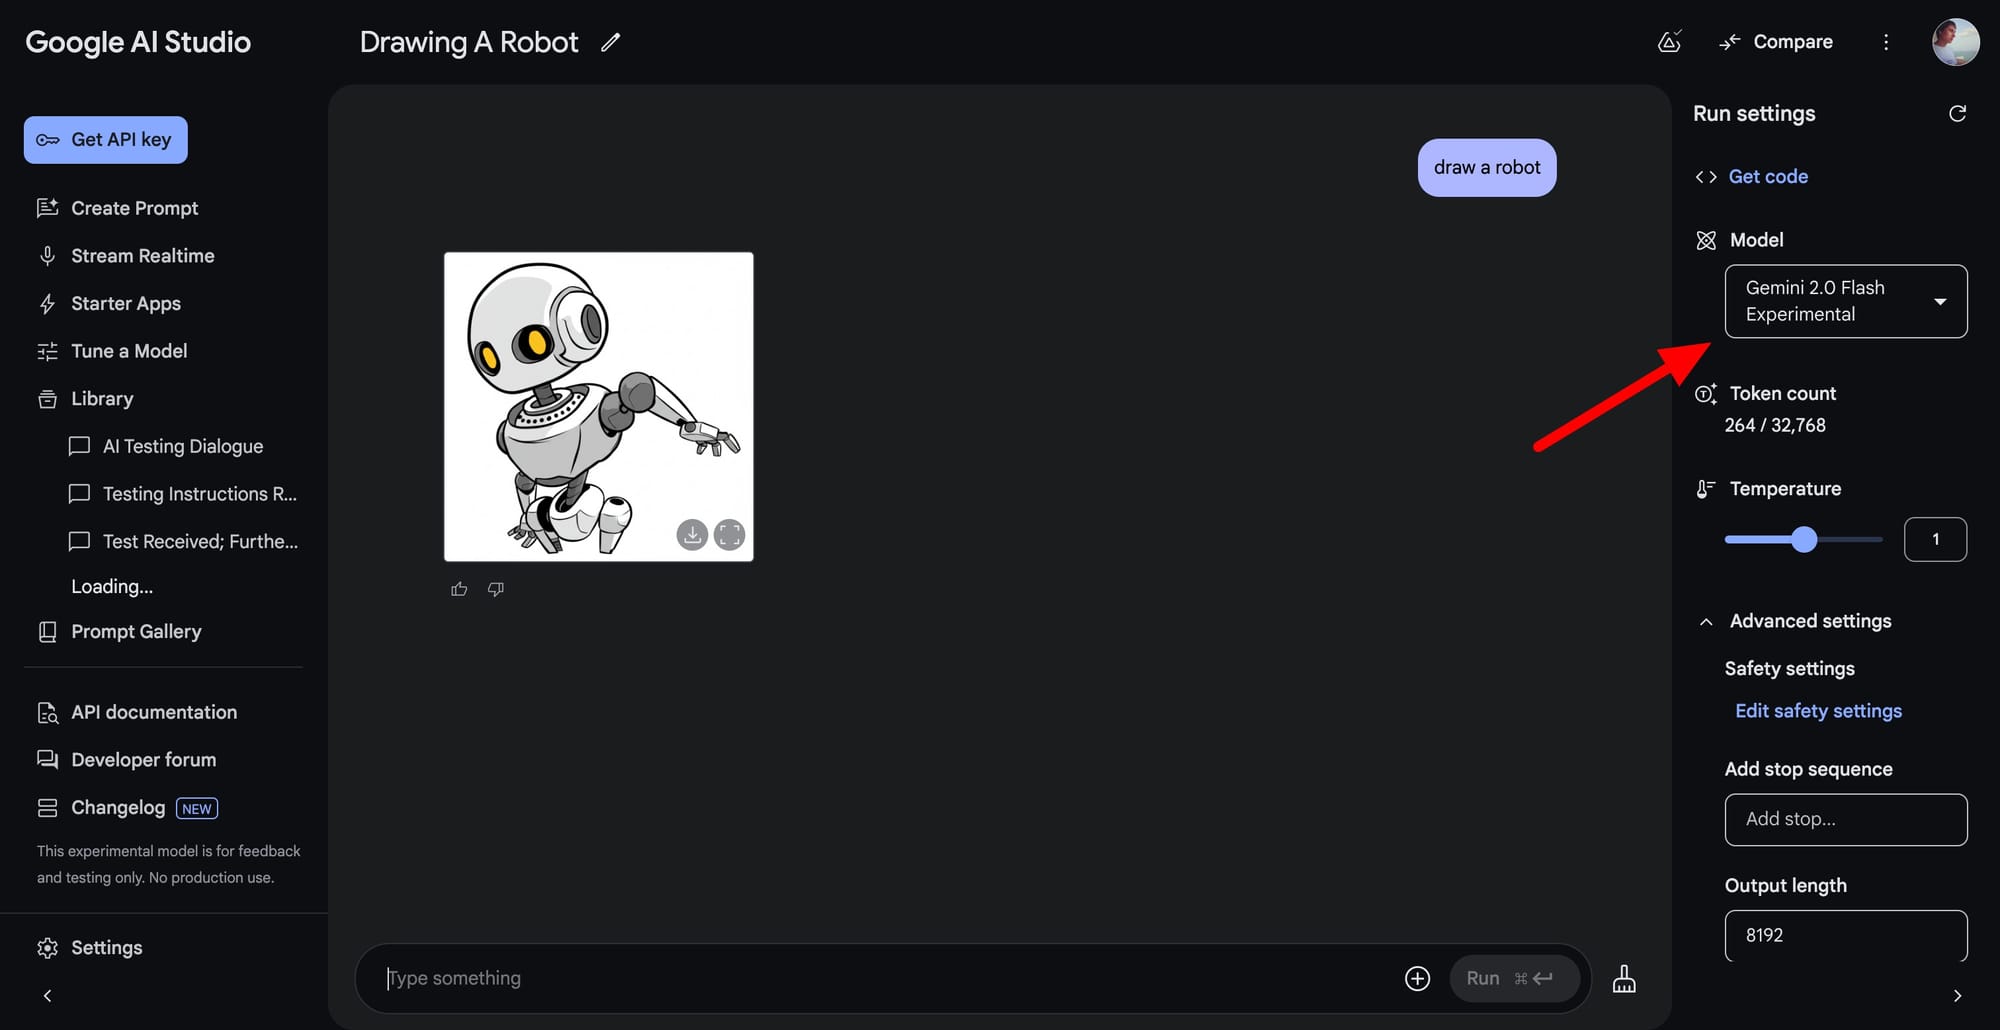This screenshot has width=2000, height=1030.
Task: Attach media with the plus icon
Action: 1417,978
